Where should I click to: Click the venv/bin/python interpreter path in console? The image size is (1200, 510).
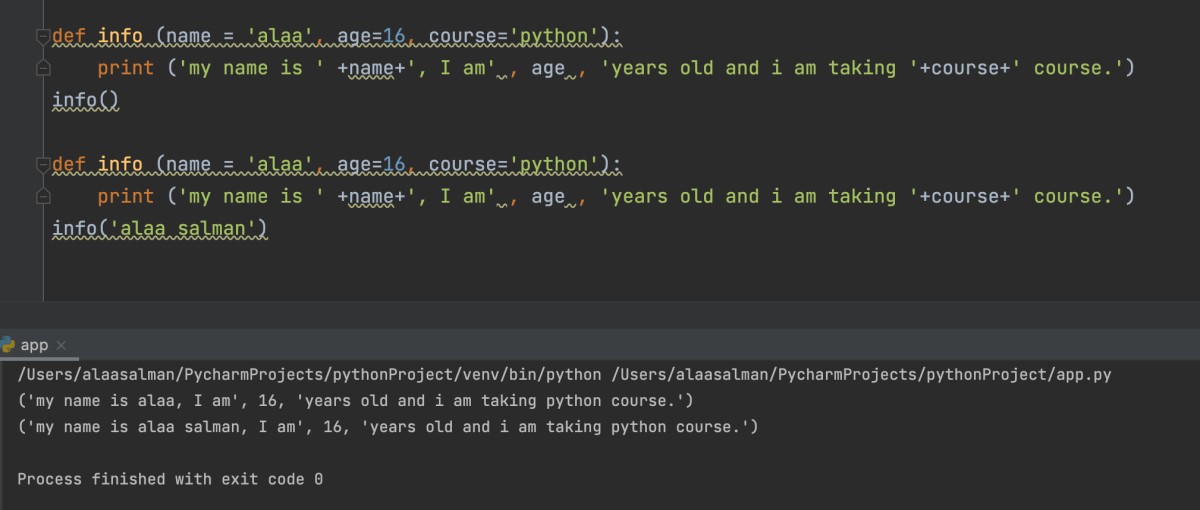coord(310,375)
